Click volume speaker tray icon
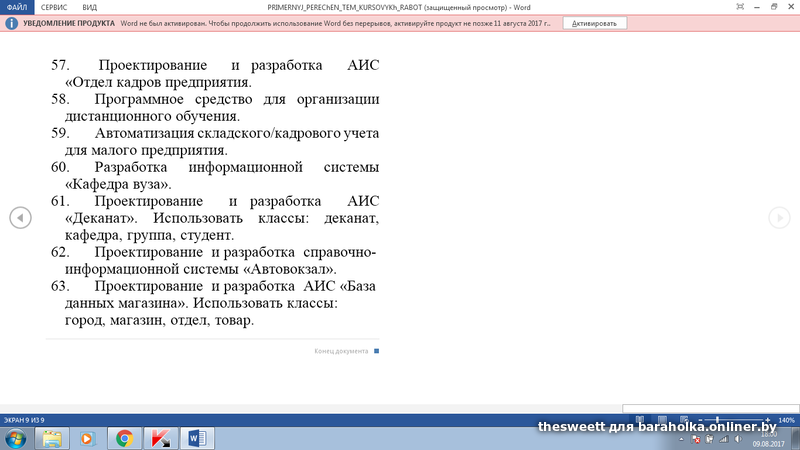Screen dimensions: 800x450 pos(738,439)
